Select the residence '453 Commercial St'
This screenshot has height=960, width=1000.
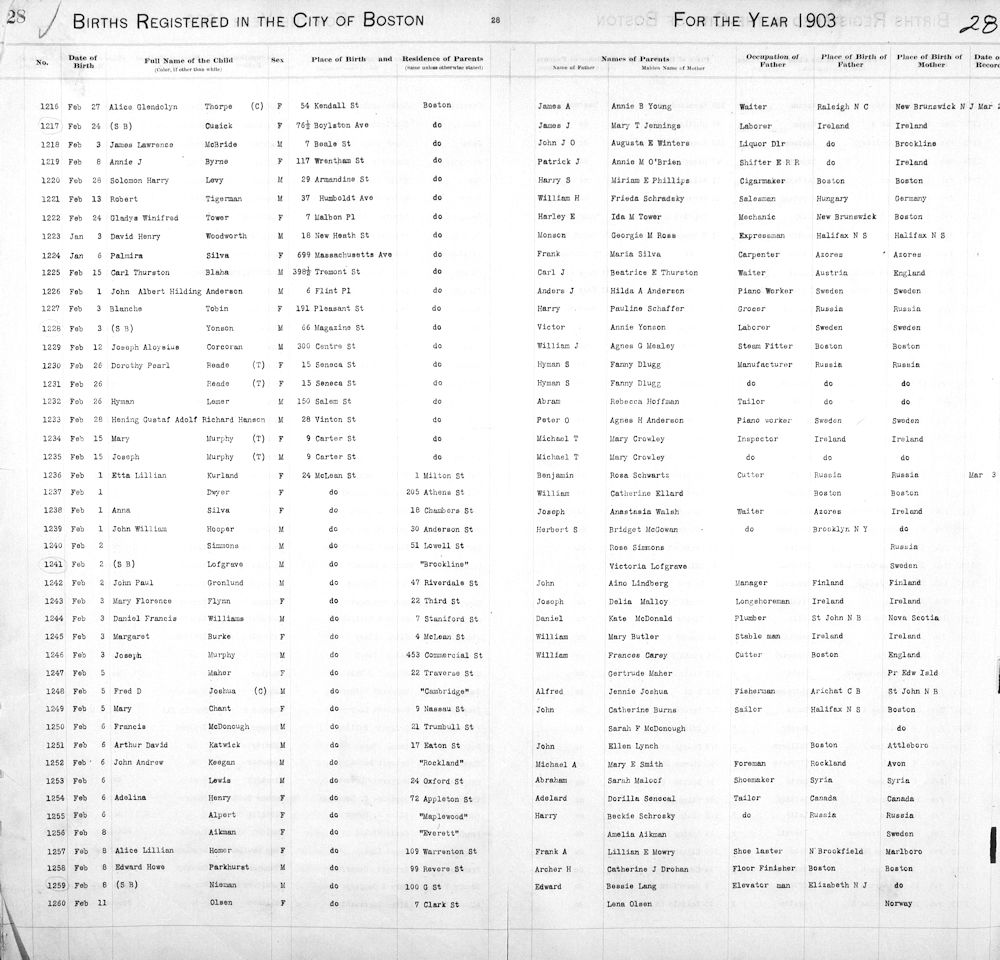(x=445, y=655)
